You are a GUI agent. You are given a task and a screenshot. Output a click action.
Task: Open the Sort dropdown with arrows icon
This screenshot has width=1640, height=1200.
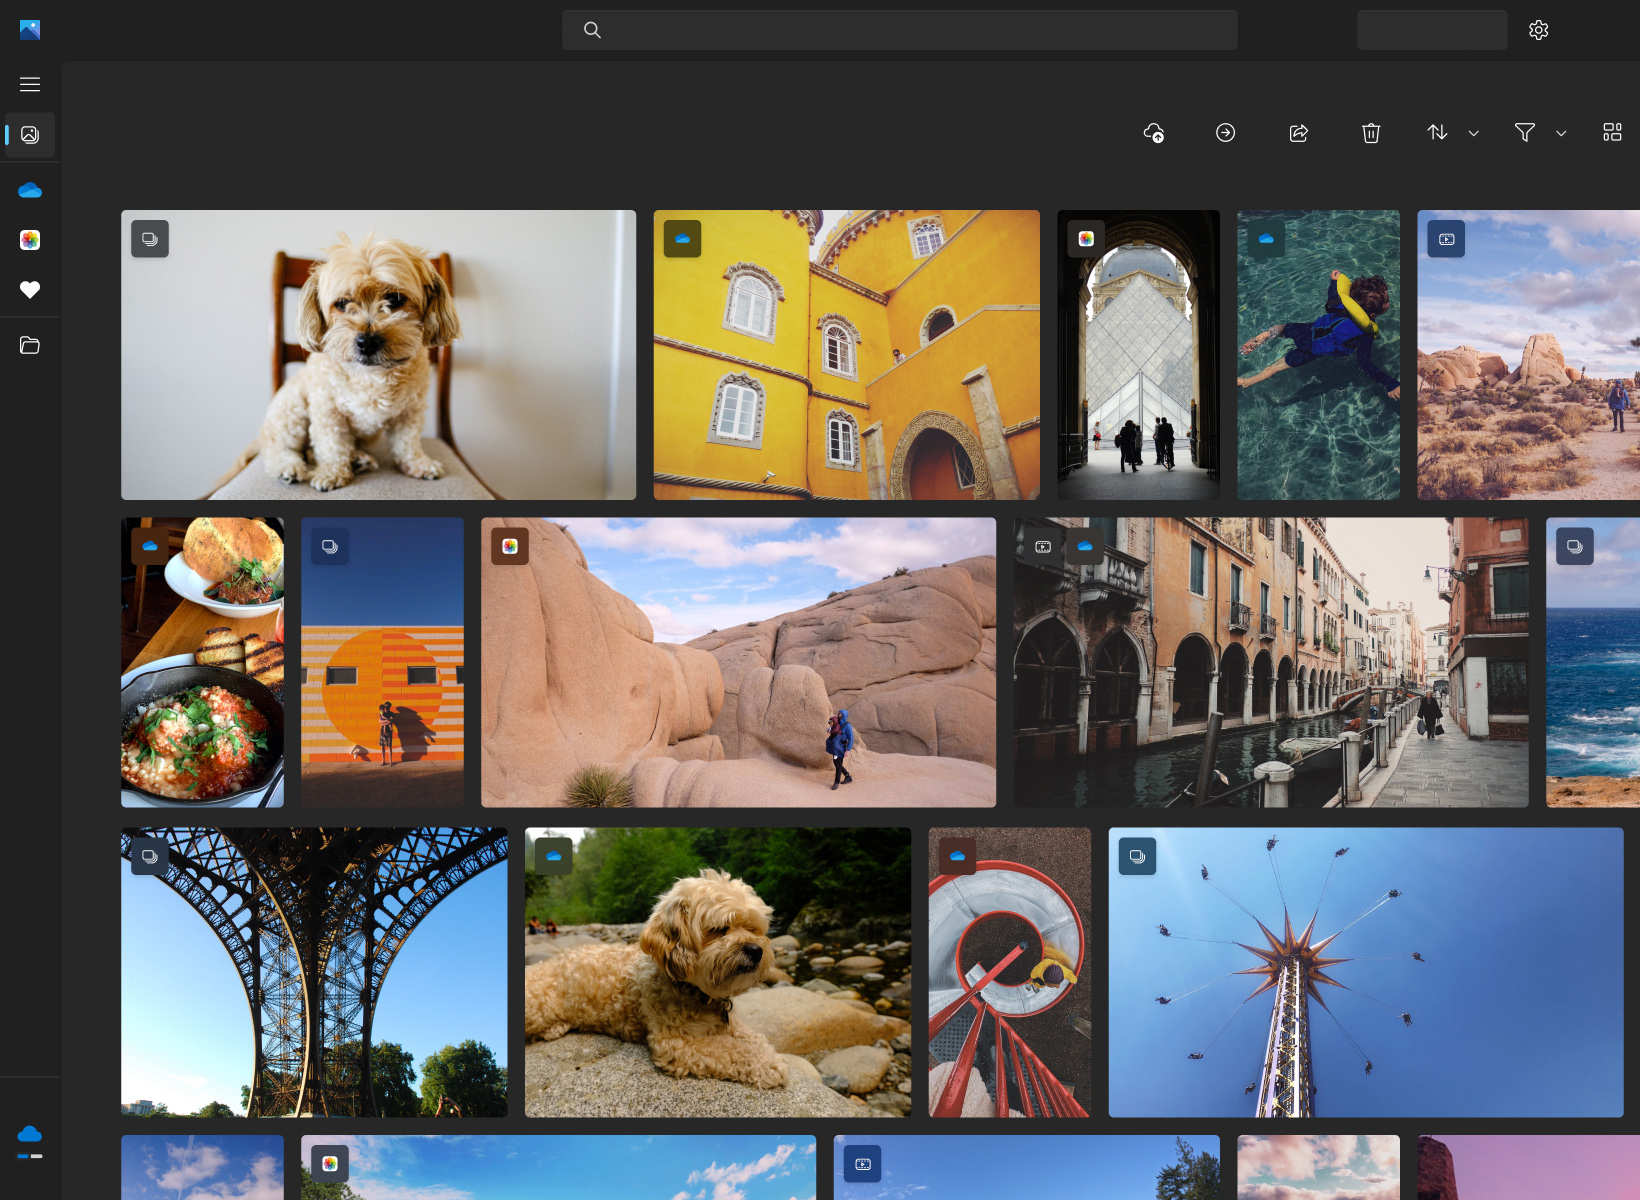coord(1452,133)
